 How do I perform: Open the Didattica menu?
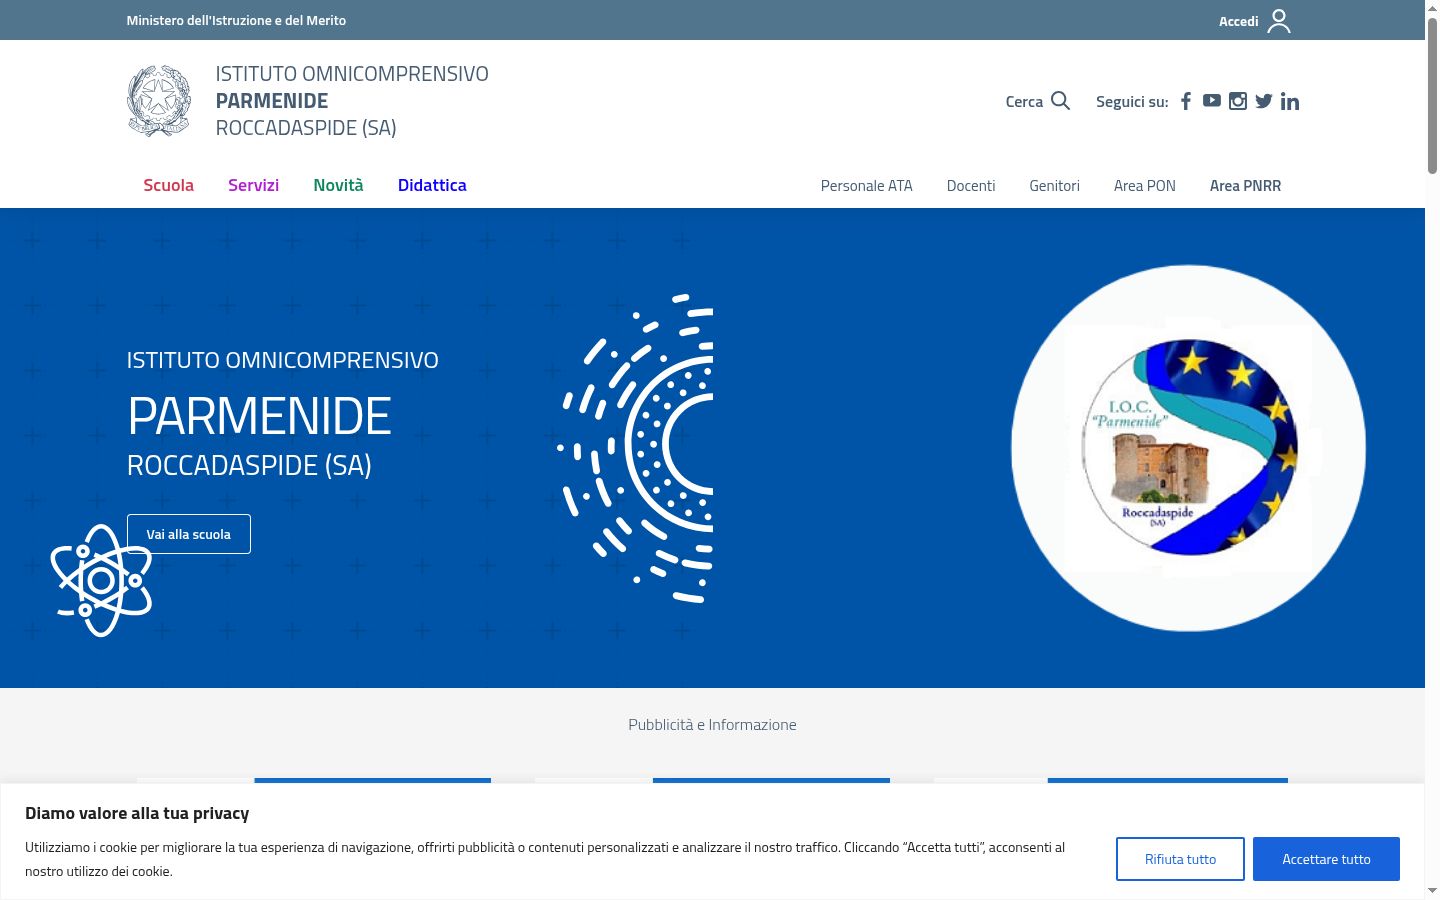(432, 185)
